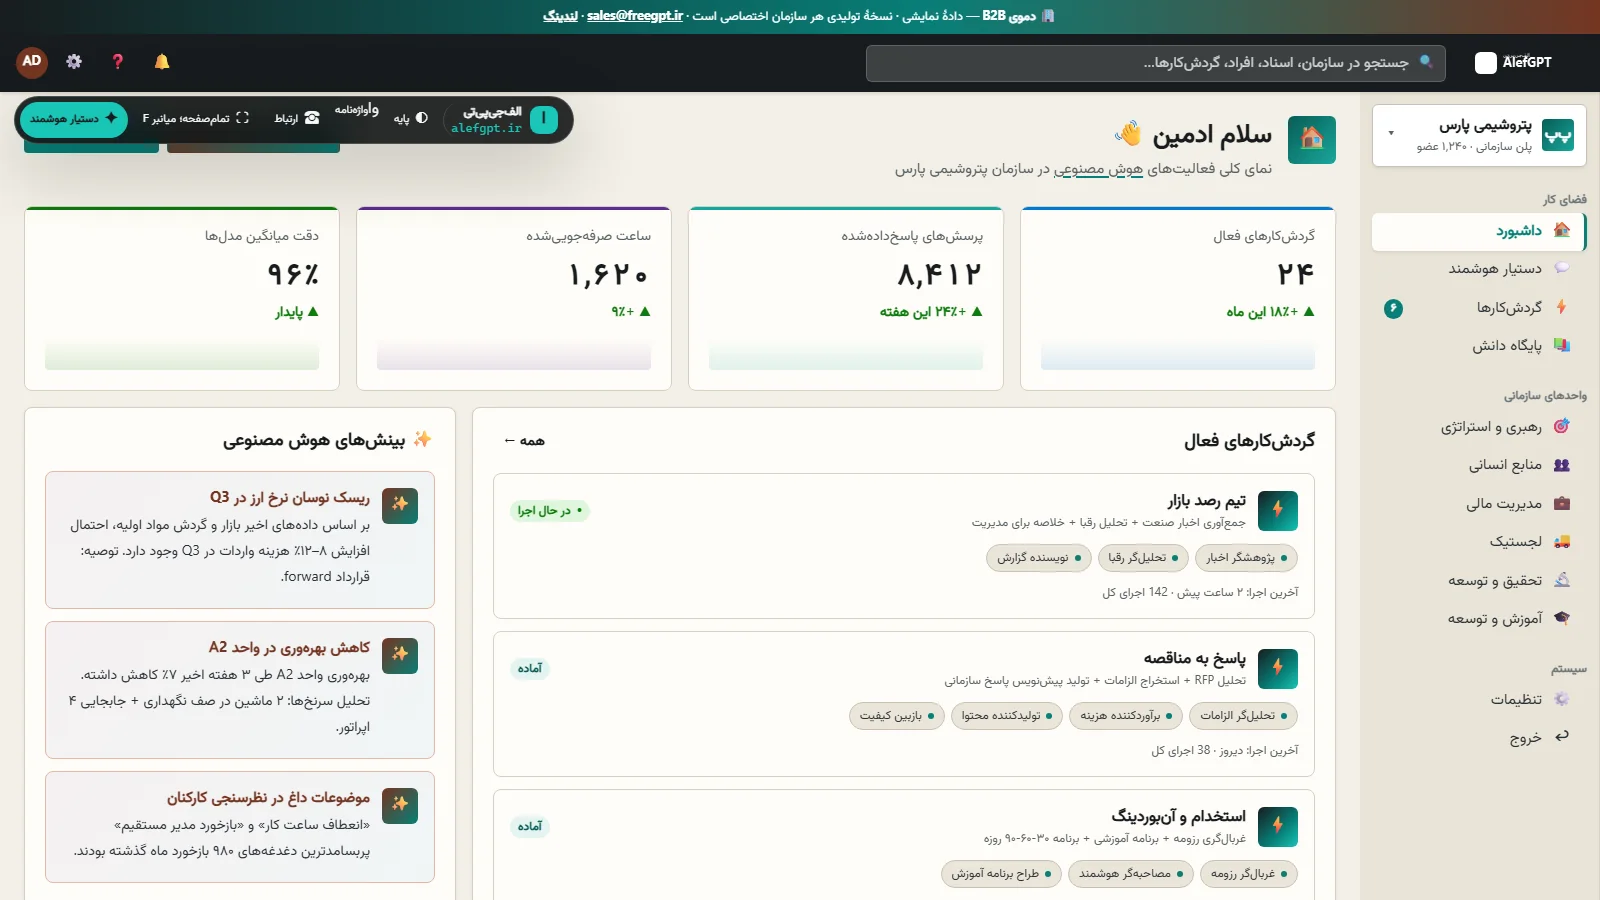Viewport: 1600px width, 900px height.
Task: Open ریسک نوسان نرخ ارز در Q3 heading
Action: (290, 497)
